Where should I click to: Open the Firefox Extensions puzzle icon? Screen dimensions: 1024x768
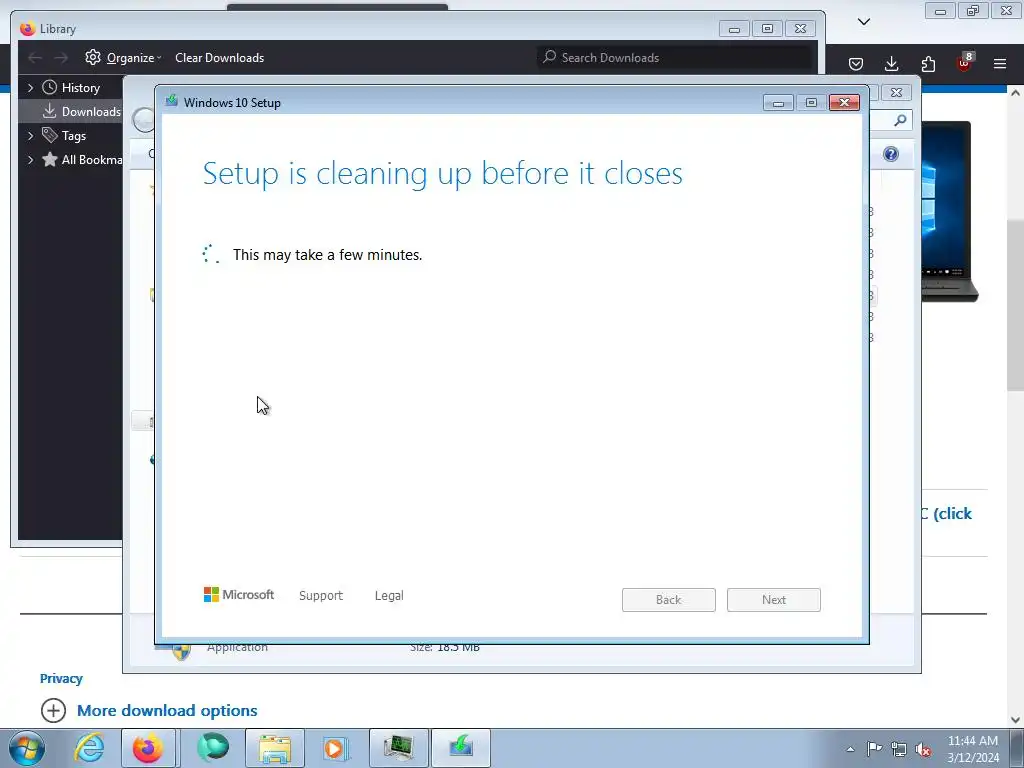point(928,63)
